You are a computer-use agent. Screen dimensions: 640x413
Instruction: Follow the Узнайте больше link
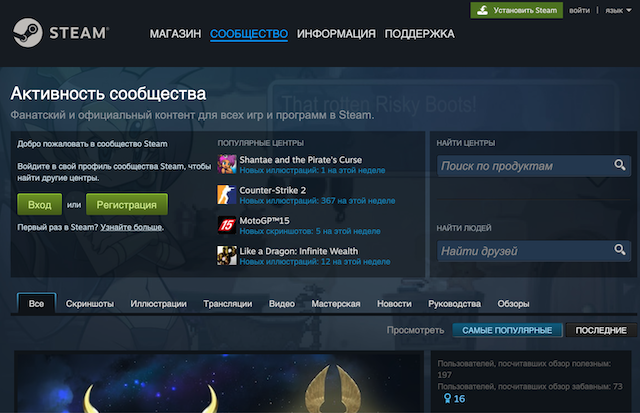[131, 227]
